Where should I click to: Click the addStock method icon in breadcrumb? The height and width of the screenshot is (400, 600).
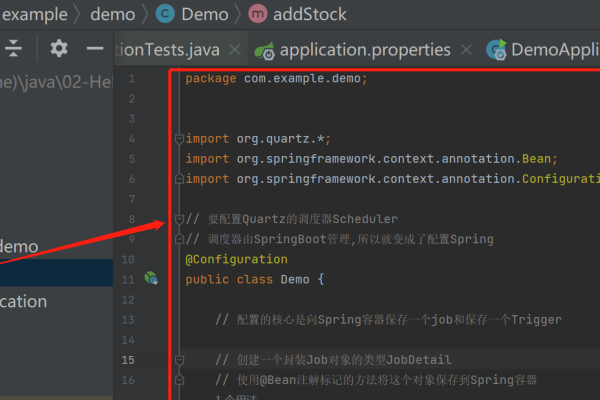pyautogui.click(x=257, y=14)
